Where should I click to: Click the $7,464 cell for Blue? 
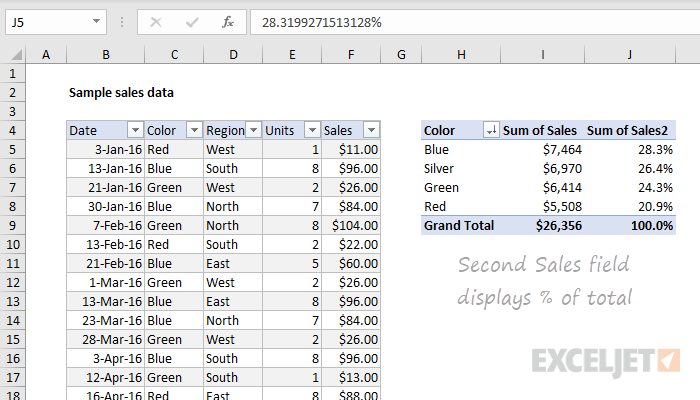(544, 149)
